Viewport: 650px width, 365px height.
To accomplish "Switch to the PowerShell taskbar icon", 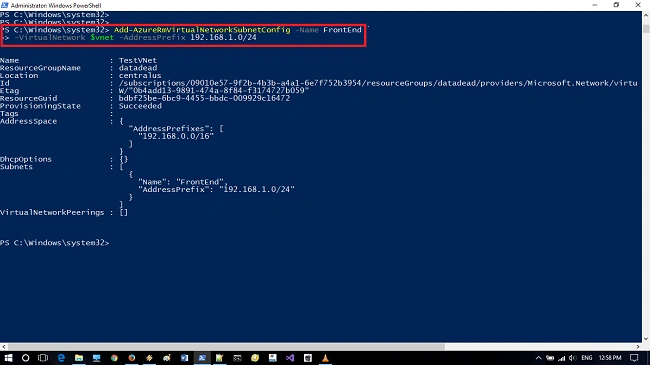I will click(x=202, y=358).
